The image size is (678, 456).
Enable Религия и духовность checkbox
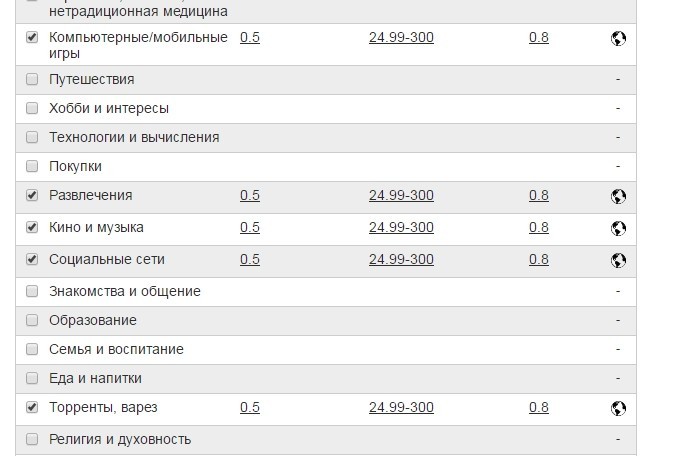(32, 439)
